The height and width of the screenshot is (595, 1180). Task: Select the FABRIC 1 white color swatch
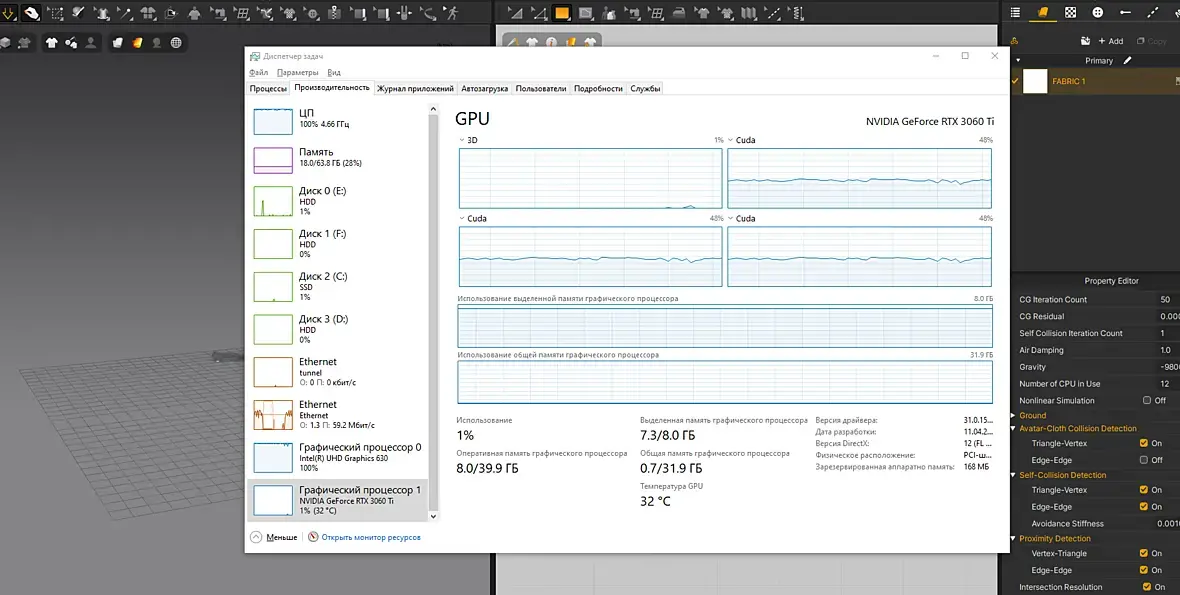click(x=1035, y=81)
